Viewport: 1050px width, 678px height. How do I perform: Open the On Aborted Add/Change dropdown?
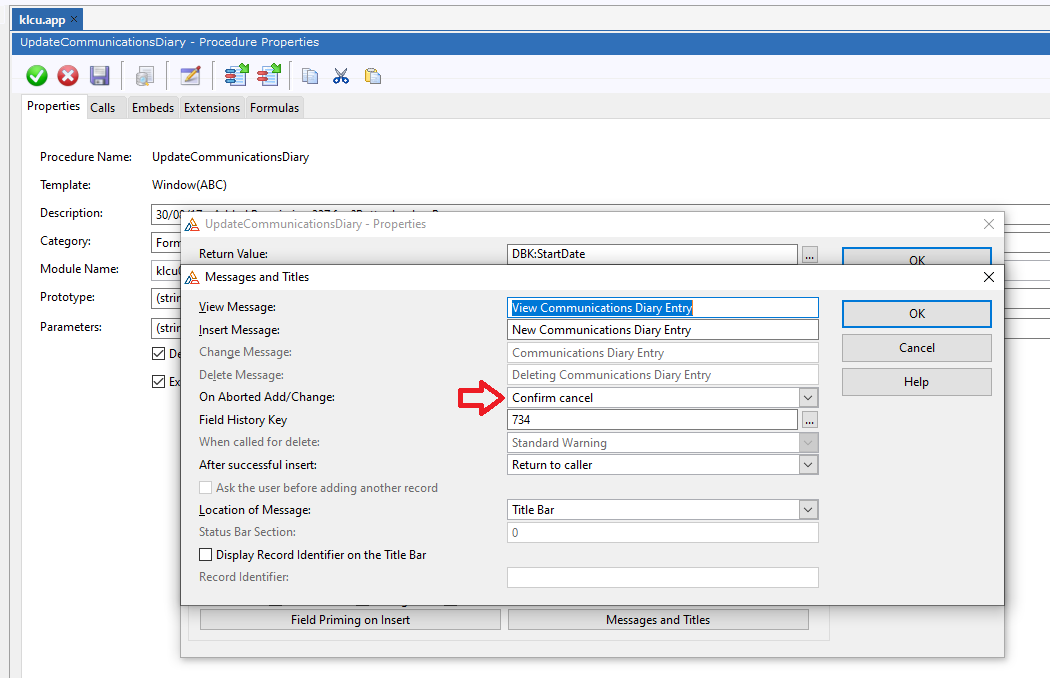click(x=808, y=398)
